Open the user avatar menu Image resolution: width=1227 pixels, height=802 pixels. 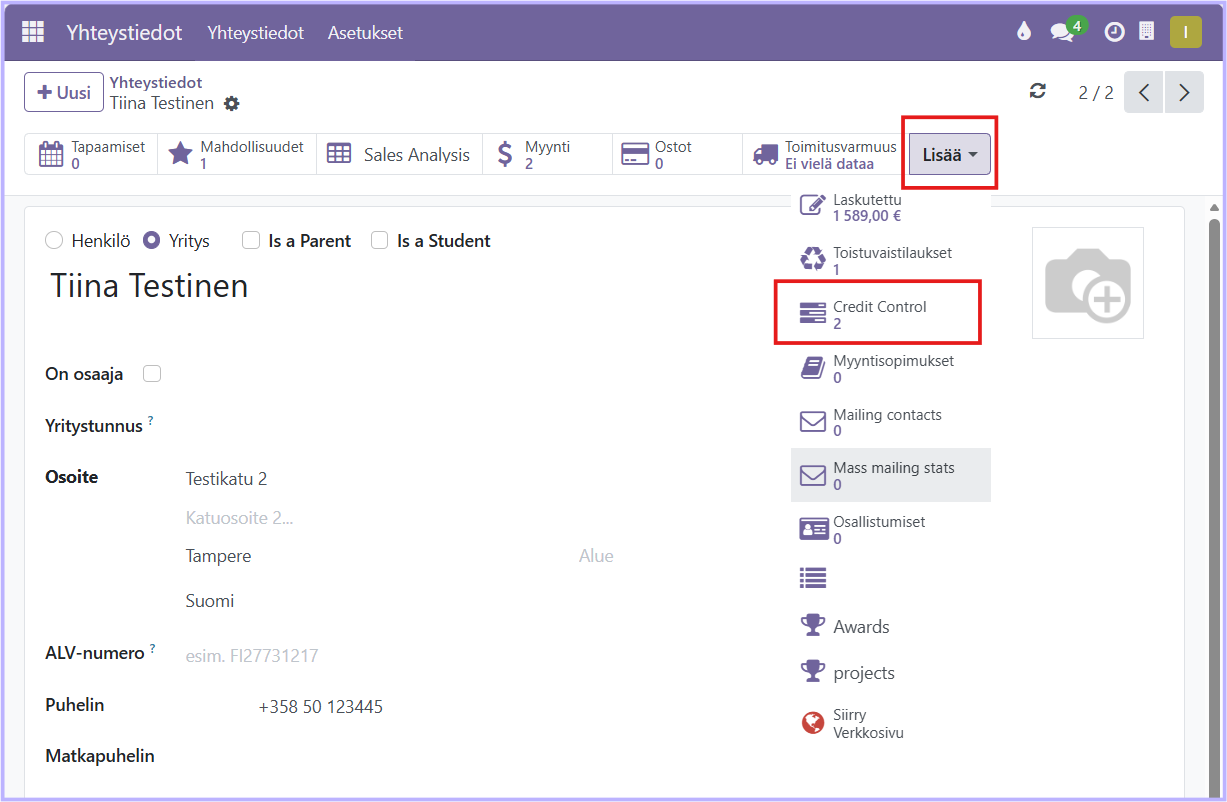pyautogui.click(x=1185, y=32)
